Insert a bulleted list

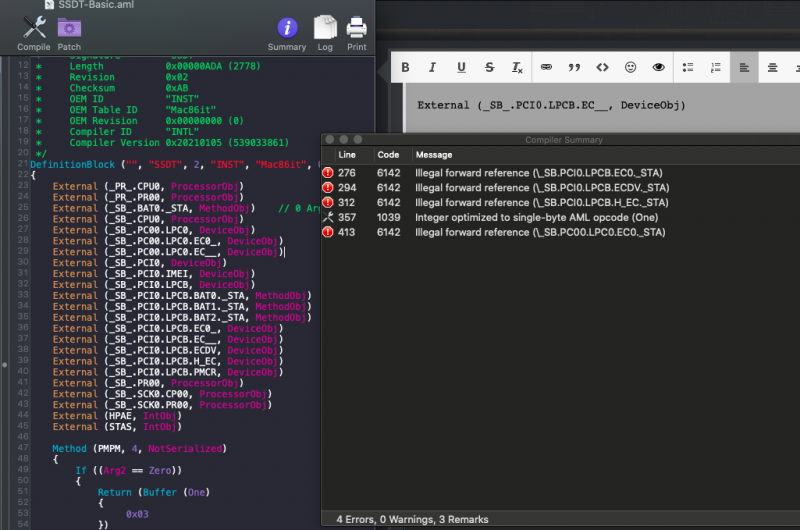click(x=688, y=68)
